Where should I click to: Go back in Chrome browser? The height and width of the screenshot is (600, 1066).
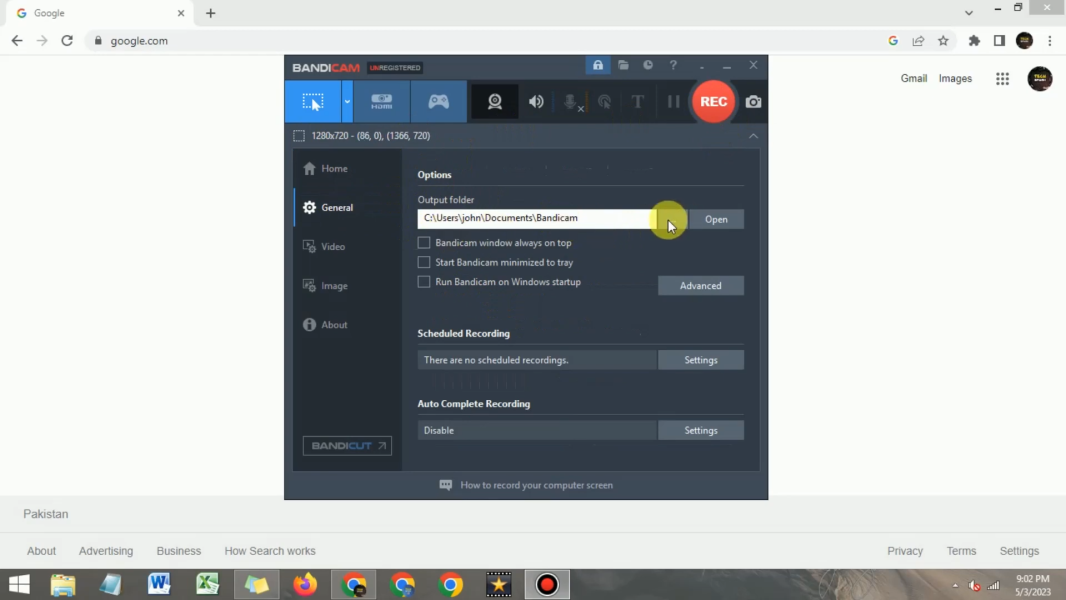tap(17, 41)
